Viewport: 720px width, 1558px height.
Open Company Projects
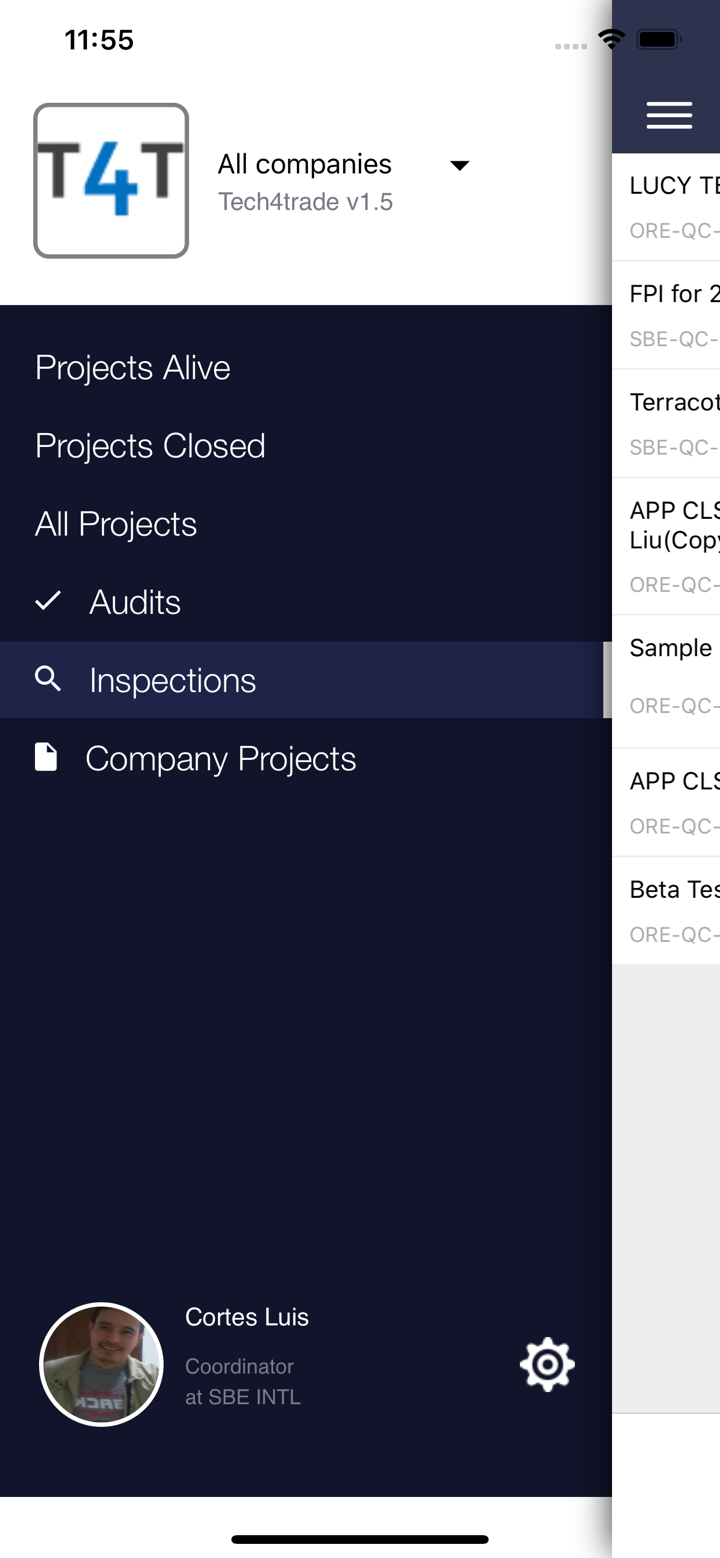click(x=222, y=757)
